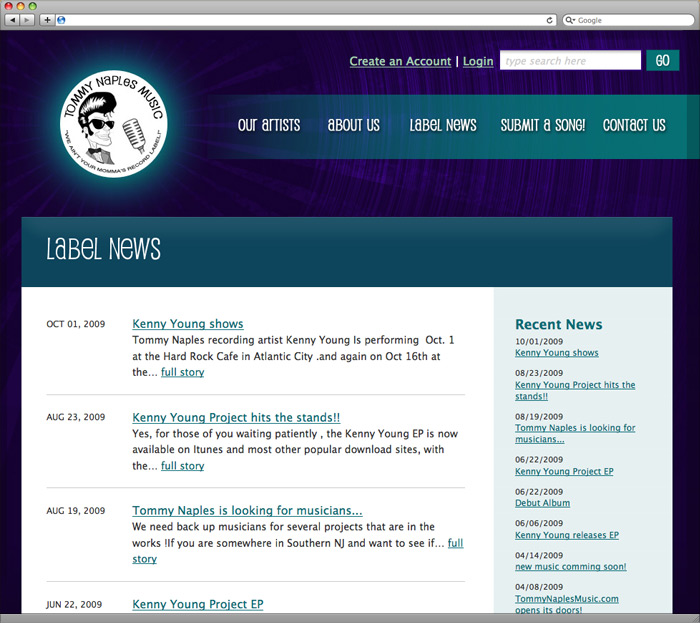Image resolution: width=700 pixels, height=623 pixels.
Task: Open Recent News 'Kenny Young shows' link
Action: pos(557,353)
